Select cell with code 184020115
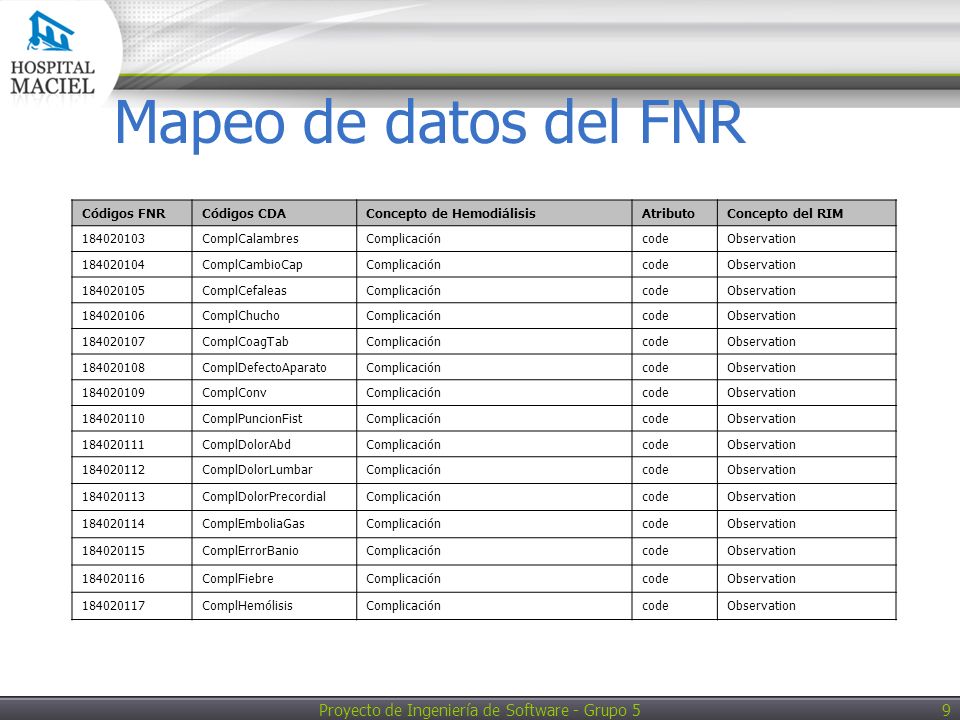The width and height of the screenshot is (960, 720). pos(132,550)
